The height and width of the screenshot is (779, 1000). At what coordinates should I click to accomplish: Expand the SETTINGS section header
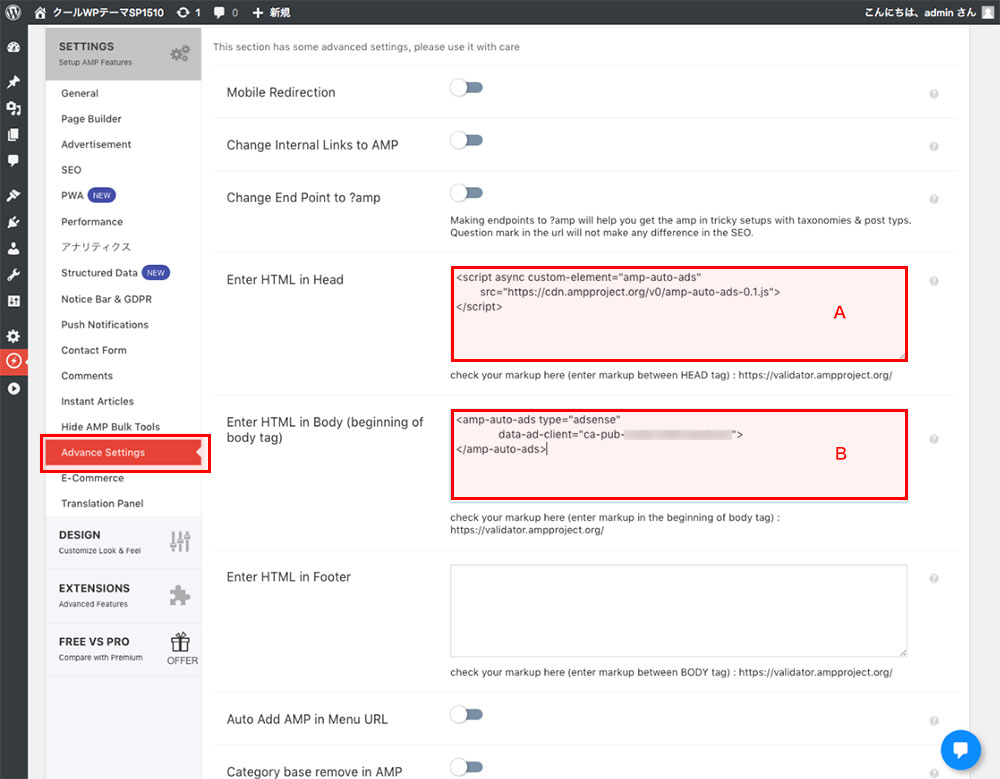tap(123, 54)
